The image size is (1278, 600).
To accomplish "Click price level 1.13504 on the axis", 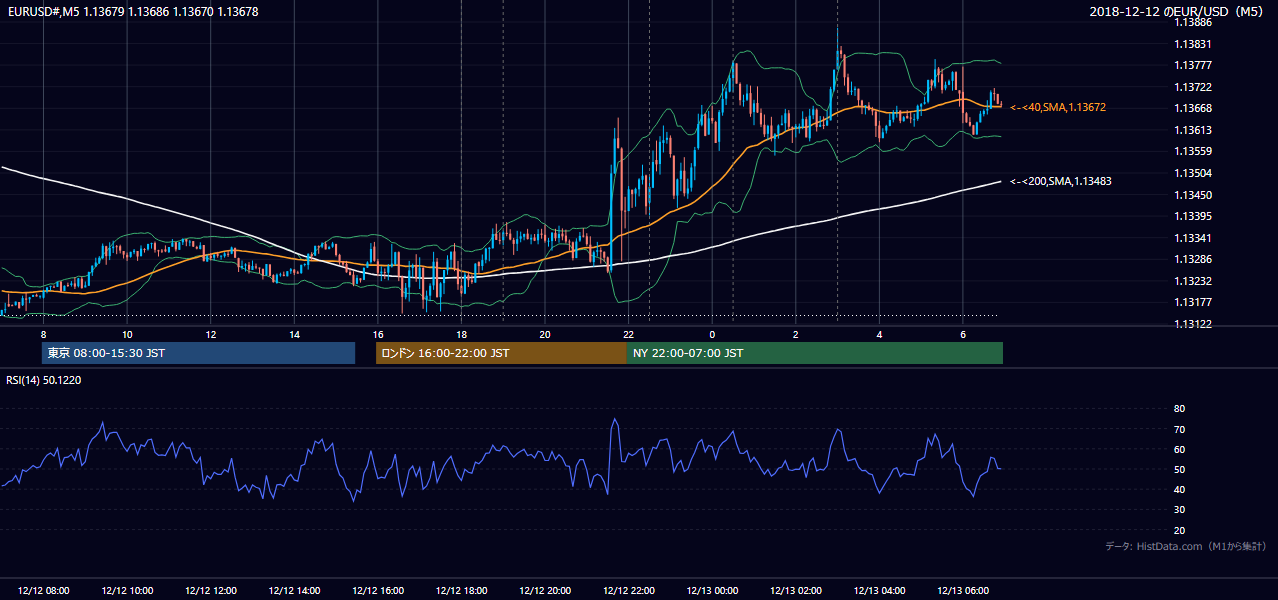I will 1194,173.
